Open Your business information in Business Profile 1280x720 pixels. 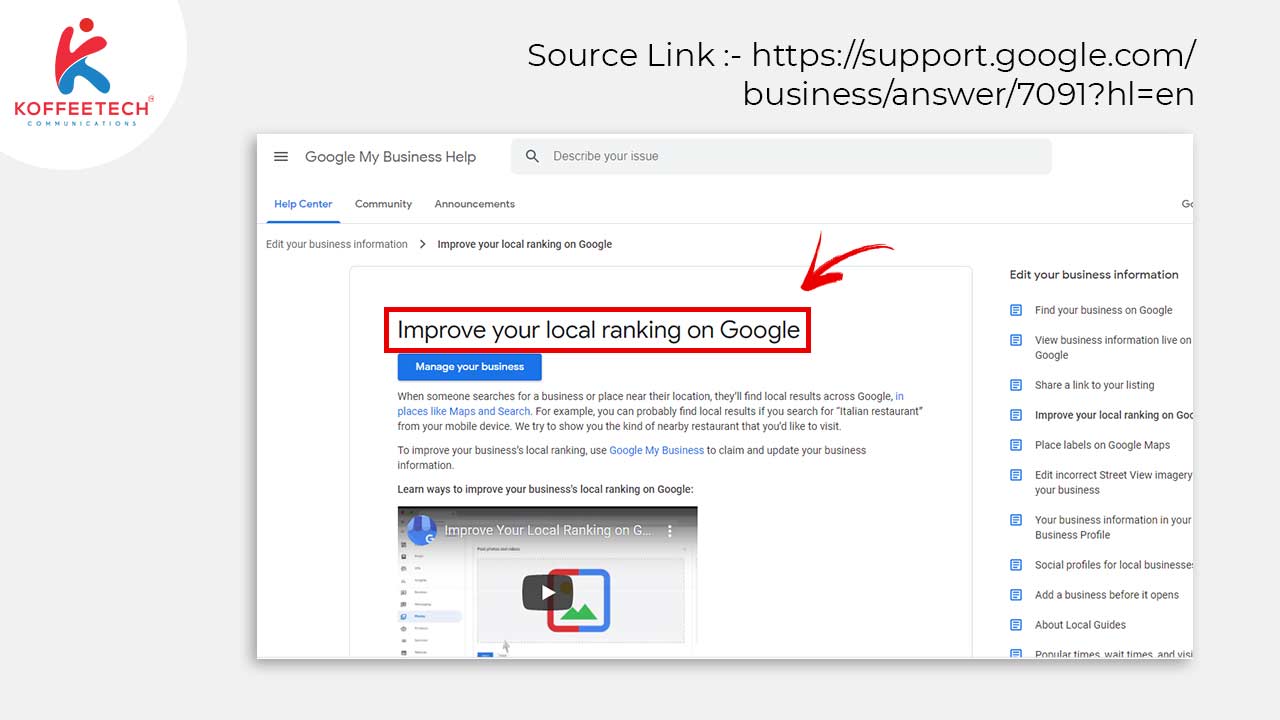(1113, 527)
